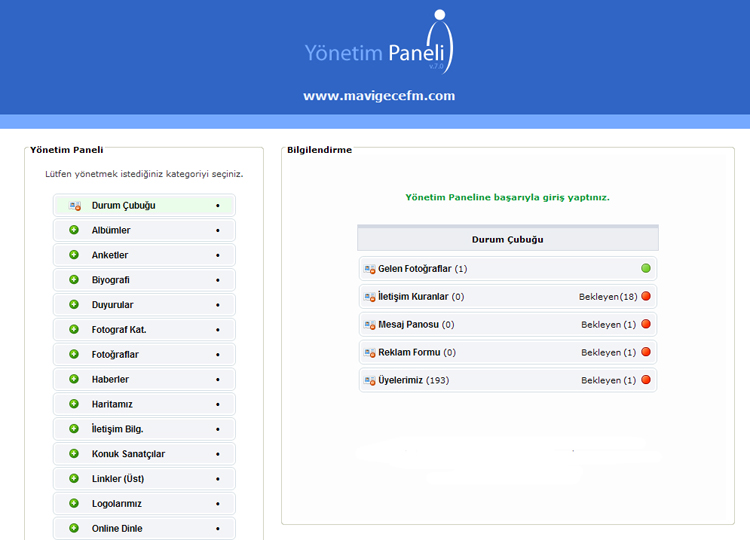Click the green plus icon beside Anketler
Screen dimensions: 750x540
[74, 255]
